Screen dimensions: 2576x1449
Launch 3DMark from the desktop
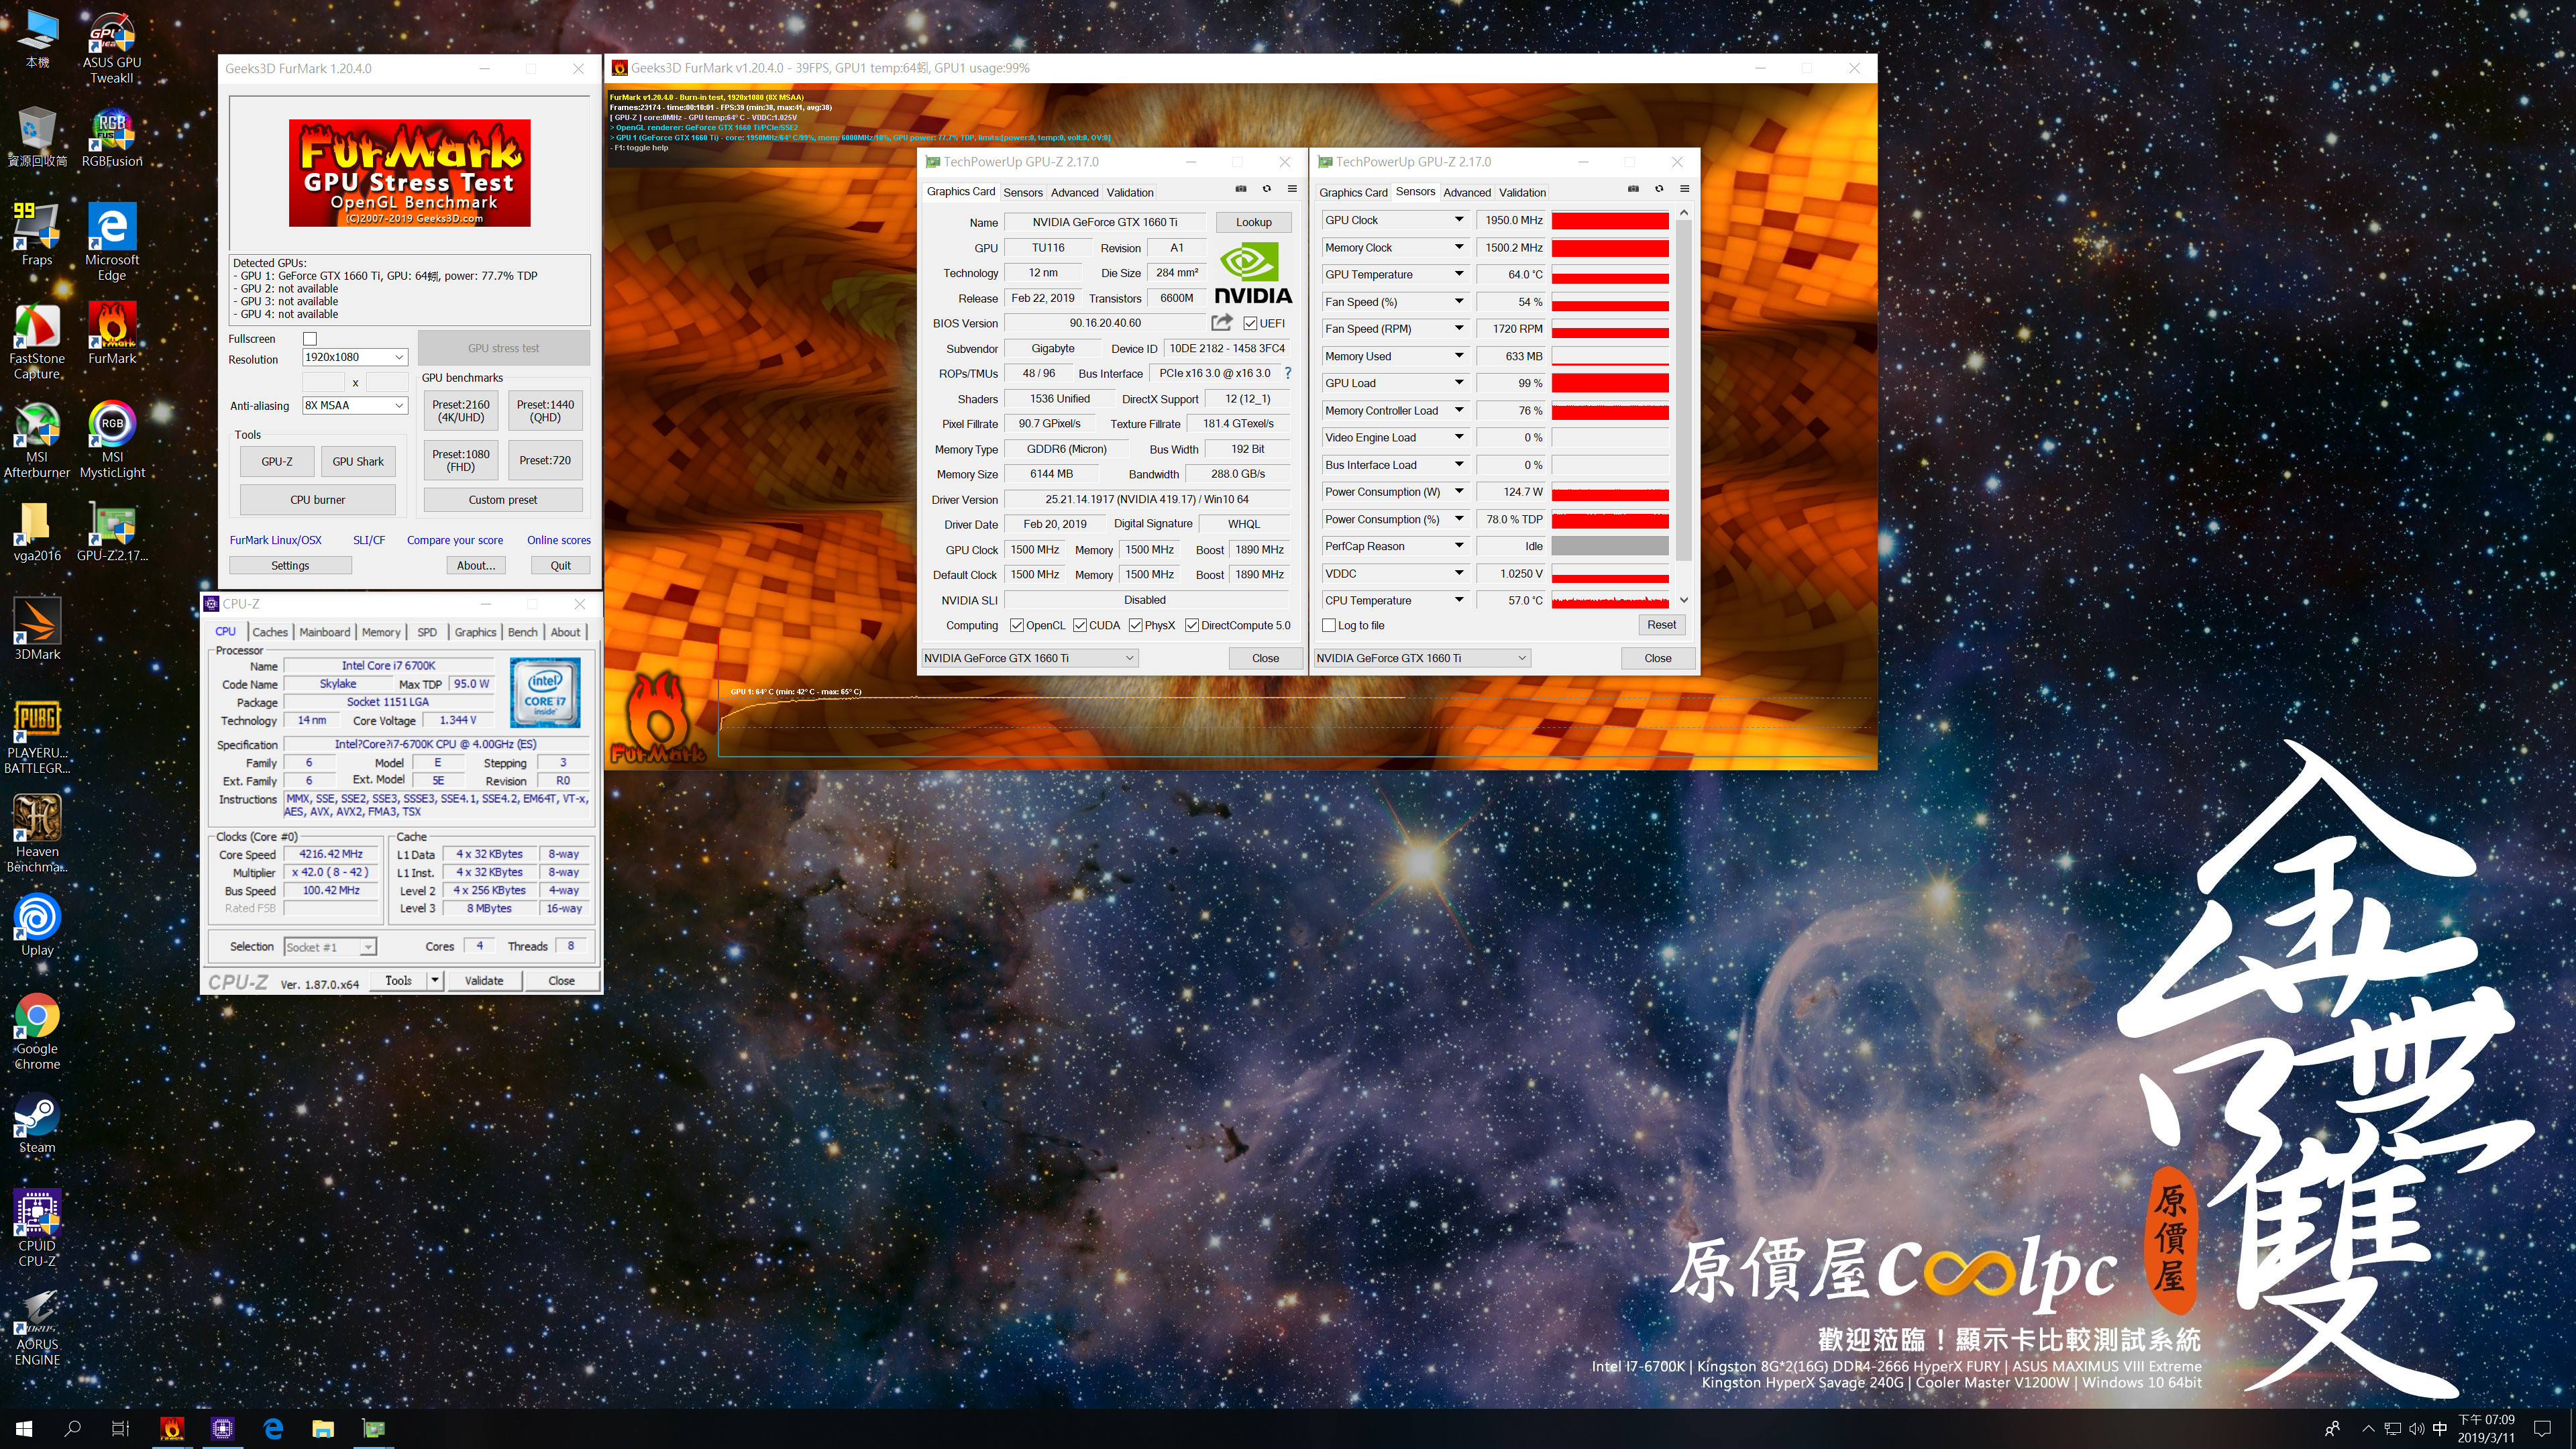coord(37,628)
